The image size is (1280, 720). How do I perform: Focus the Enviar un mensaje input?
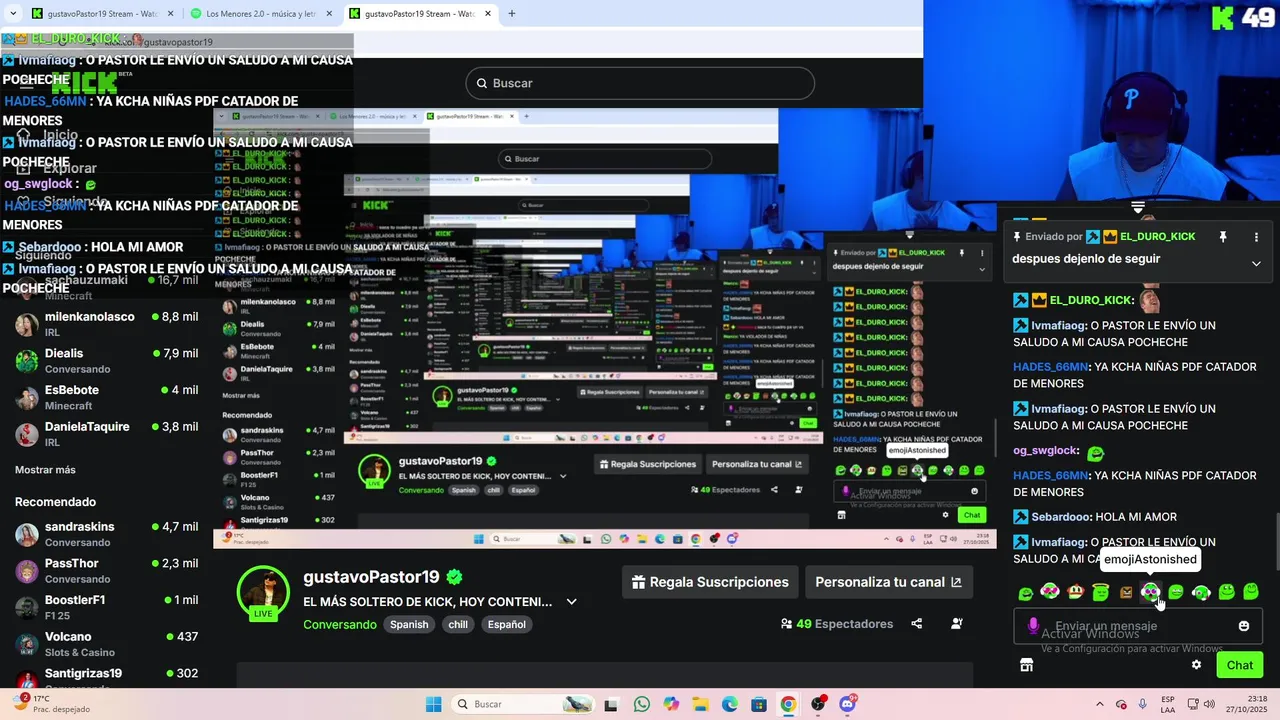1138,626
